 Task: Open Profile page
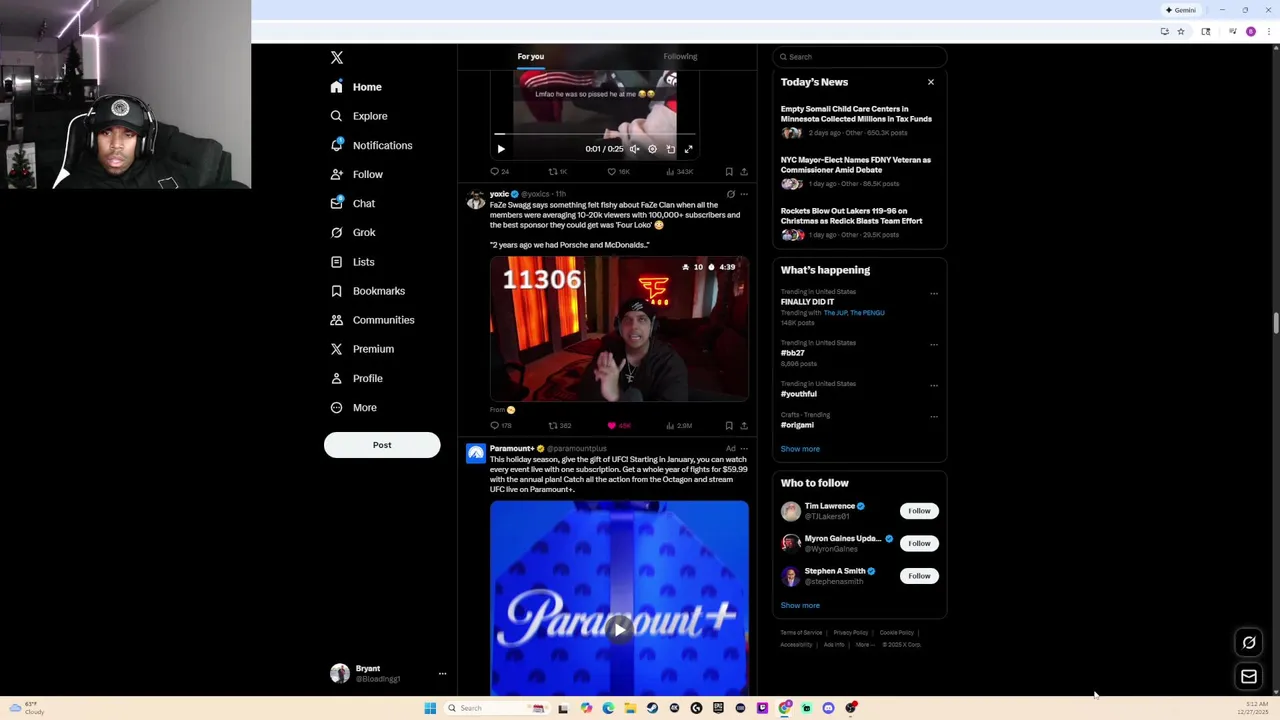pos(357,378)
